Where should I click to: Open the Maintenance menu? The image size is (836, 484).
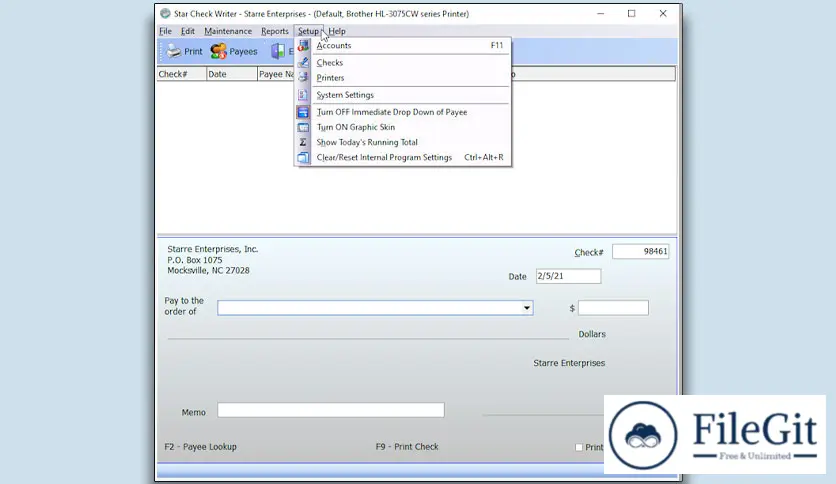[x=228, y=31]
